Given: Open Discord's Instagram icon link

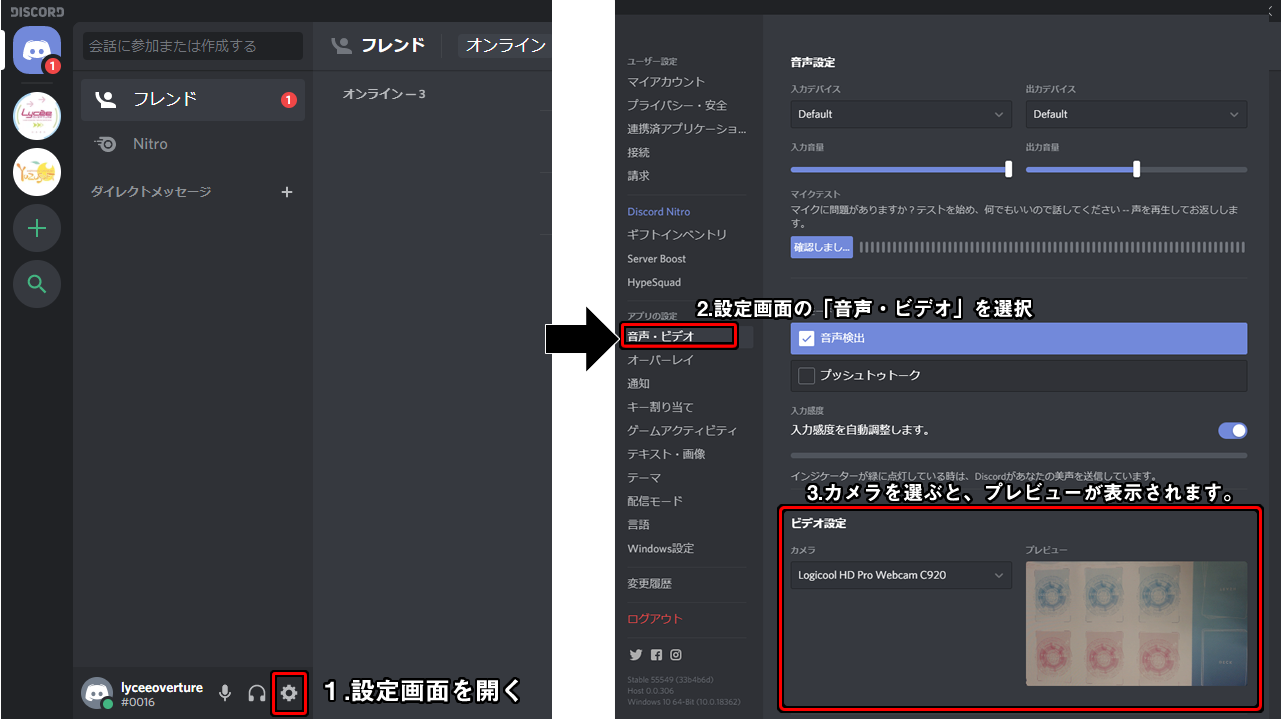Looking at the screenshot, I should [676, 655].
